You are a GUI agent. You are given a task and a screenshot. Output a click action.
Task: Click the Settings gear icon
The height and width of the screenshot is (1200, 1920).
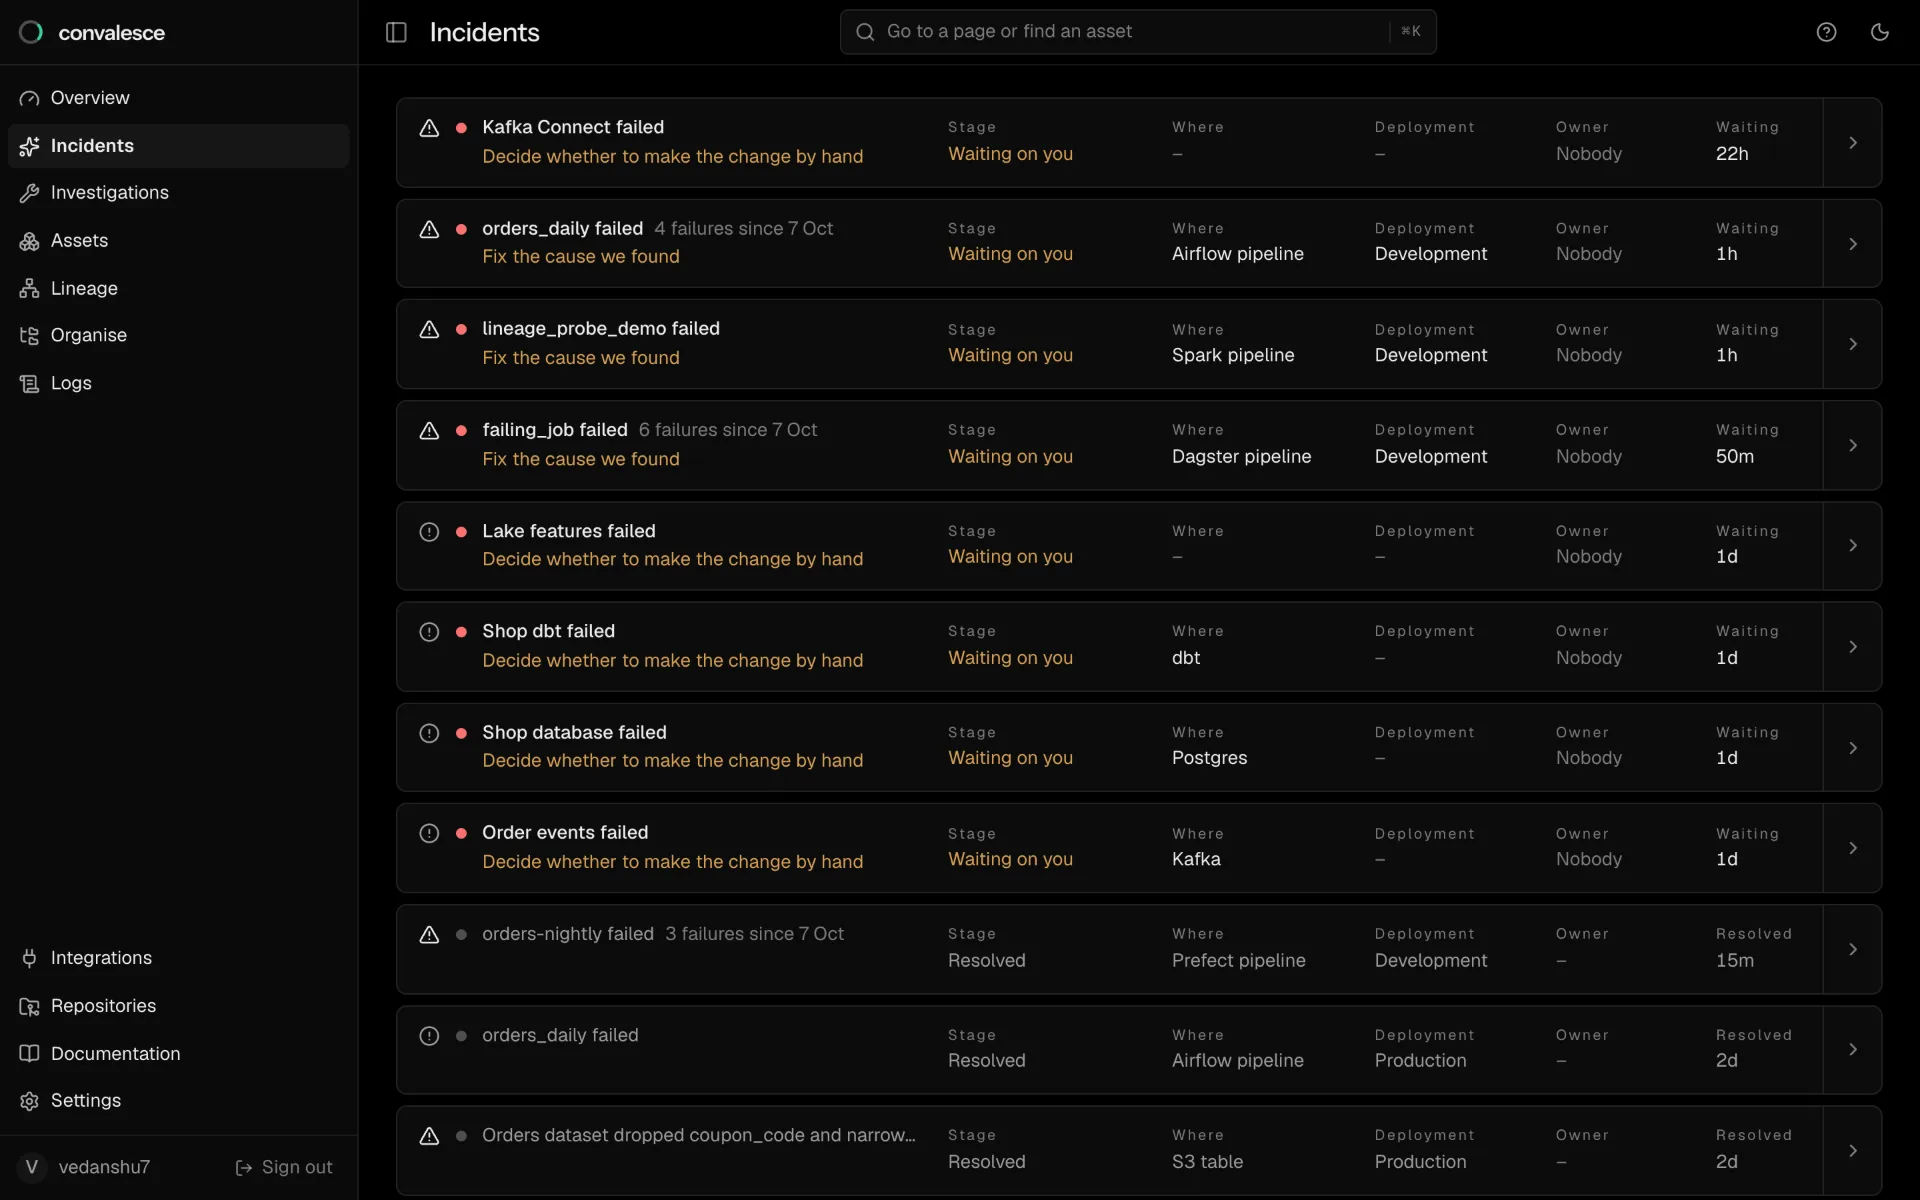click(x=29, y=1101)
